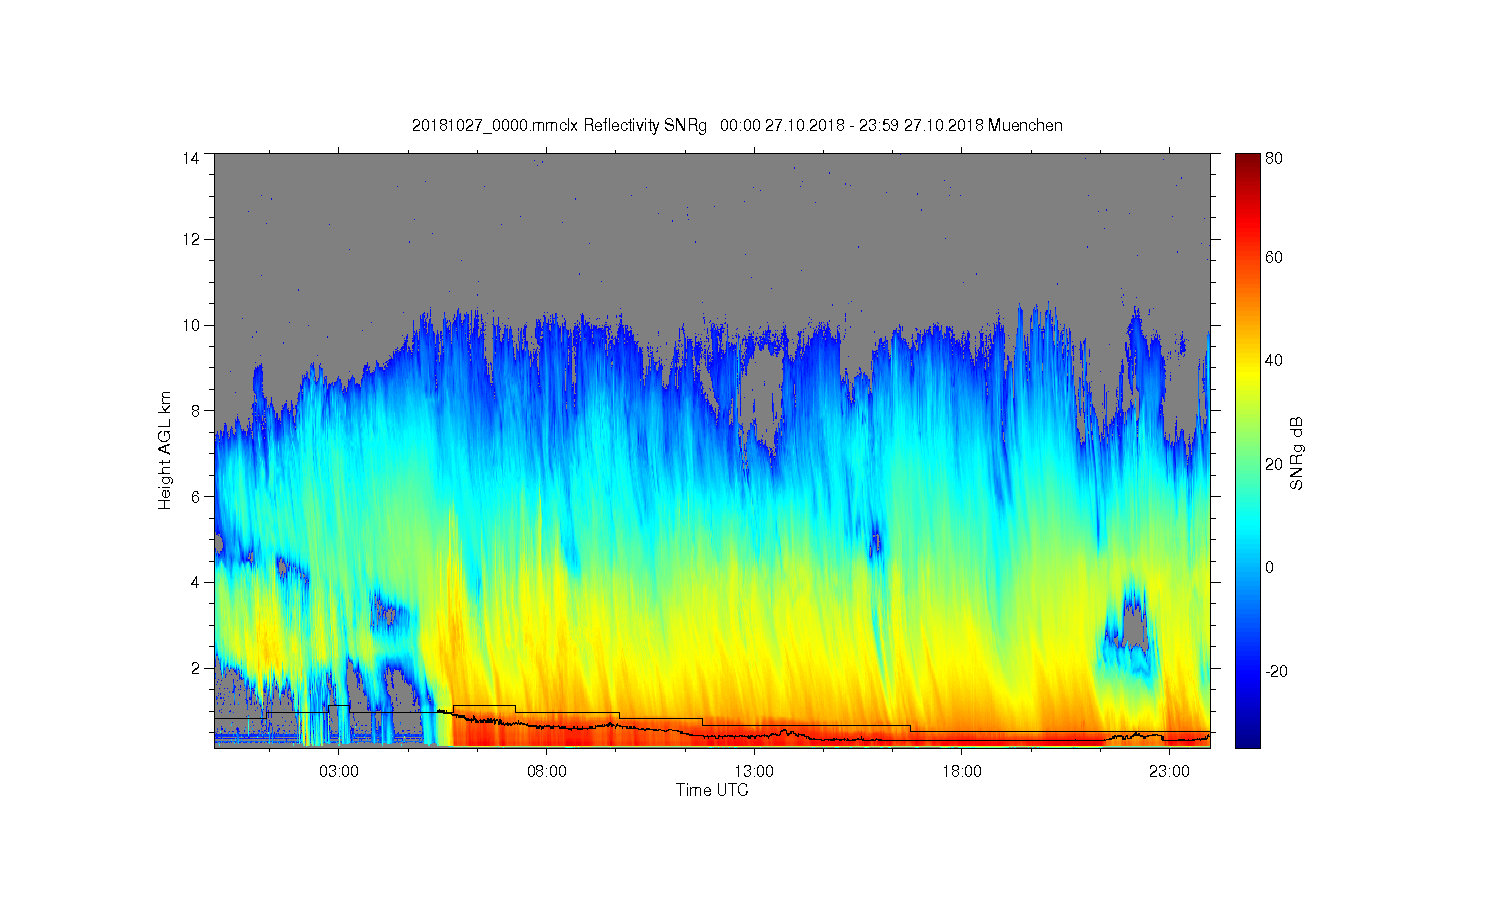Click the colorbar value 80
1500x900 pixels.
click(x=1274, y=158)
